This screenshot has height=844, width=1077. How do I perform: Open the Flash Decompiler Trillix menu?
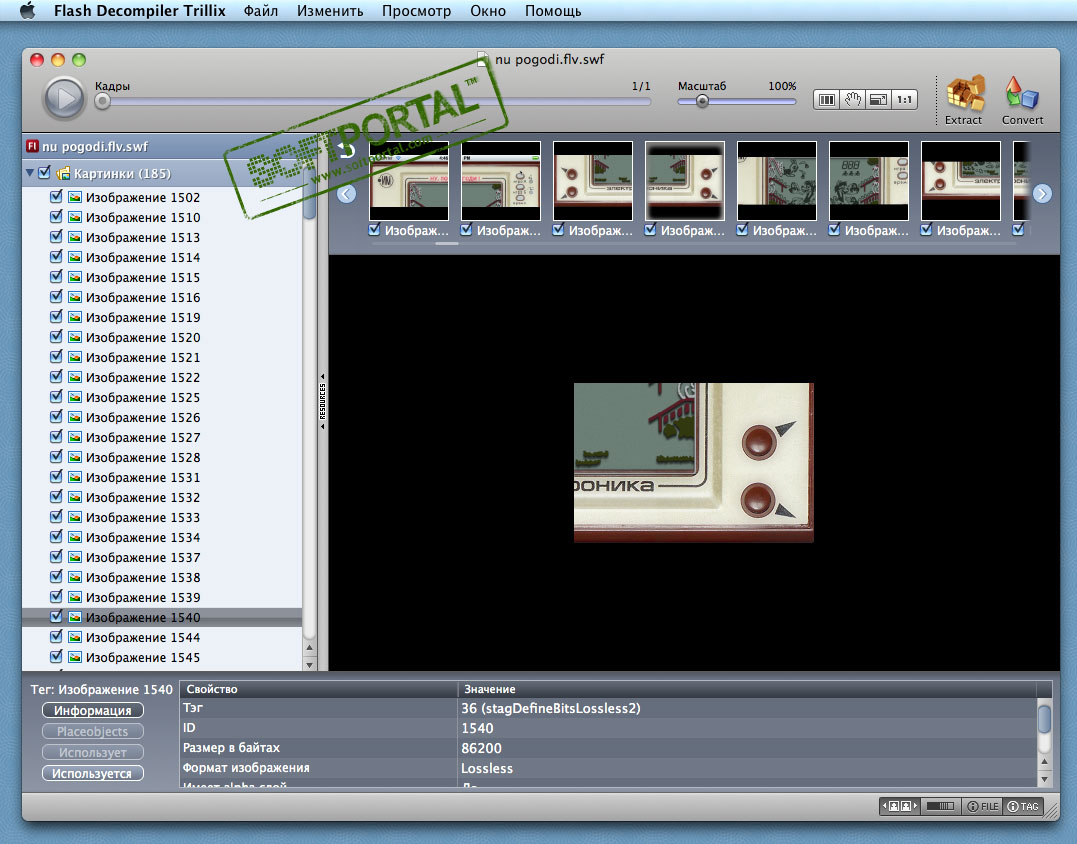[139, 10]
